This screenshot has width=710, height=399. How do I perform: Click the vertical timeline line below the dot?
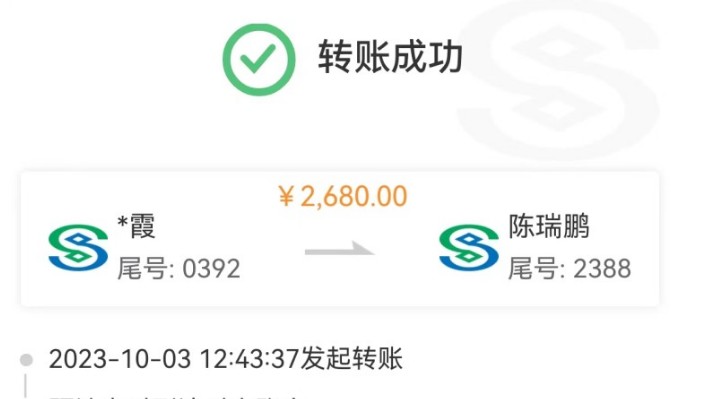25,386
